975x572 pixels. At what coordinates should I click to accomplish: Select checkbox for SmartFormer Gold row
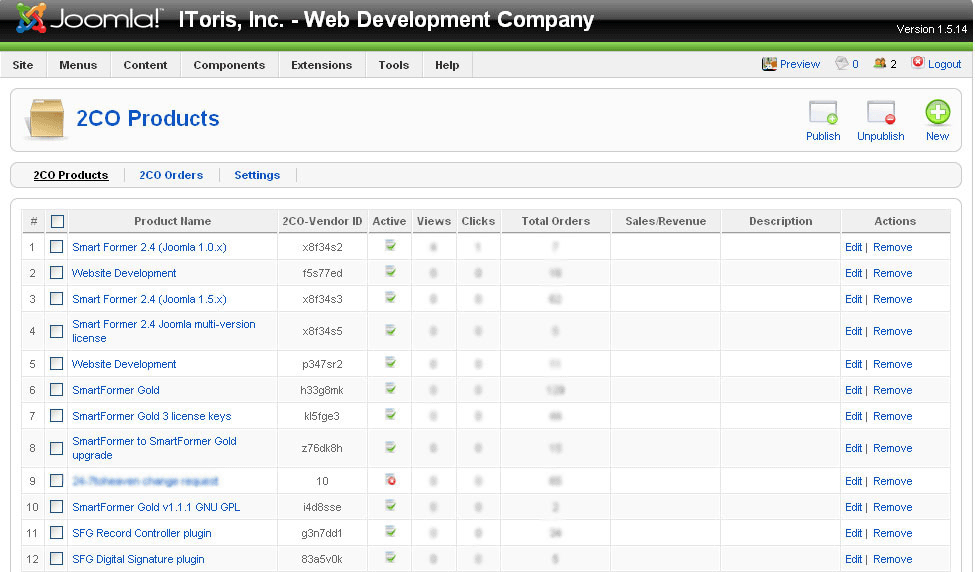57,389
